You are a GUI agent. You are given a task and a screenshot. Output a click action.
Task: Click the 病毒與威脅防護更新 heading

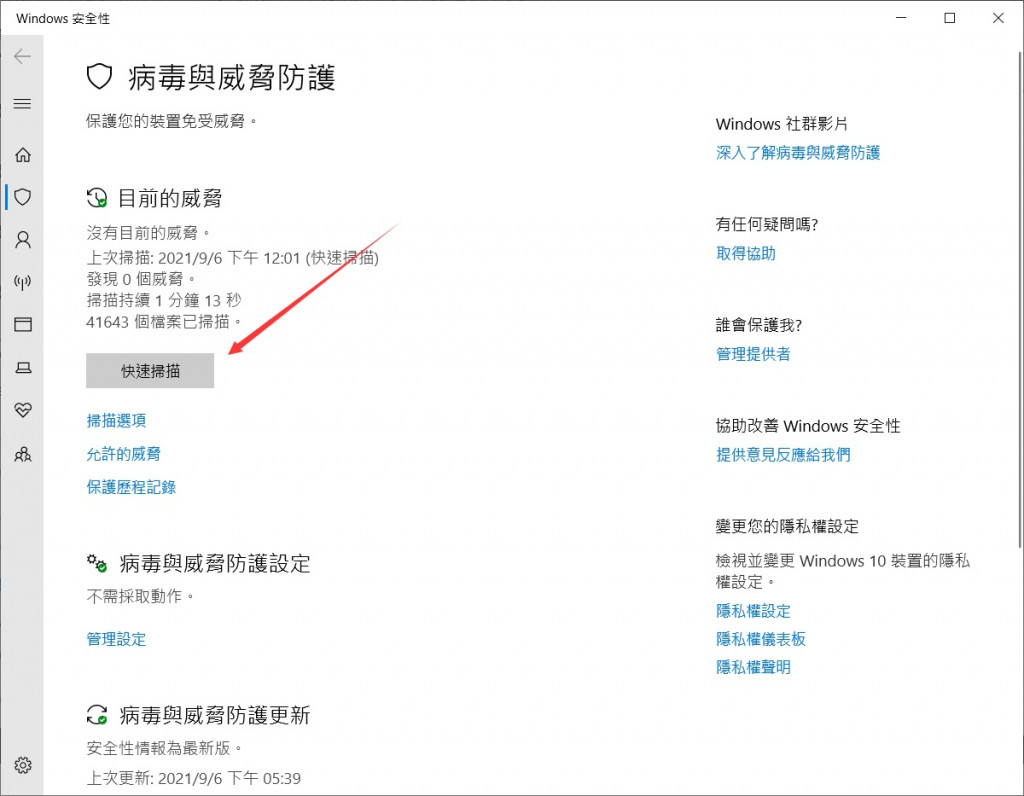pos(215,715)
